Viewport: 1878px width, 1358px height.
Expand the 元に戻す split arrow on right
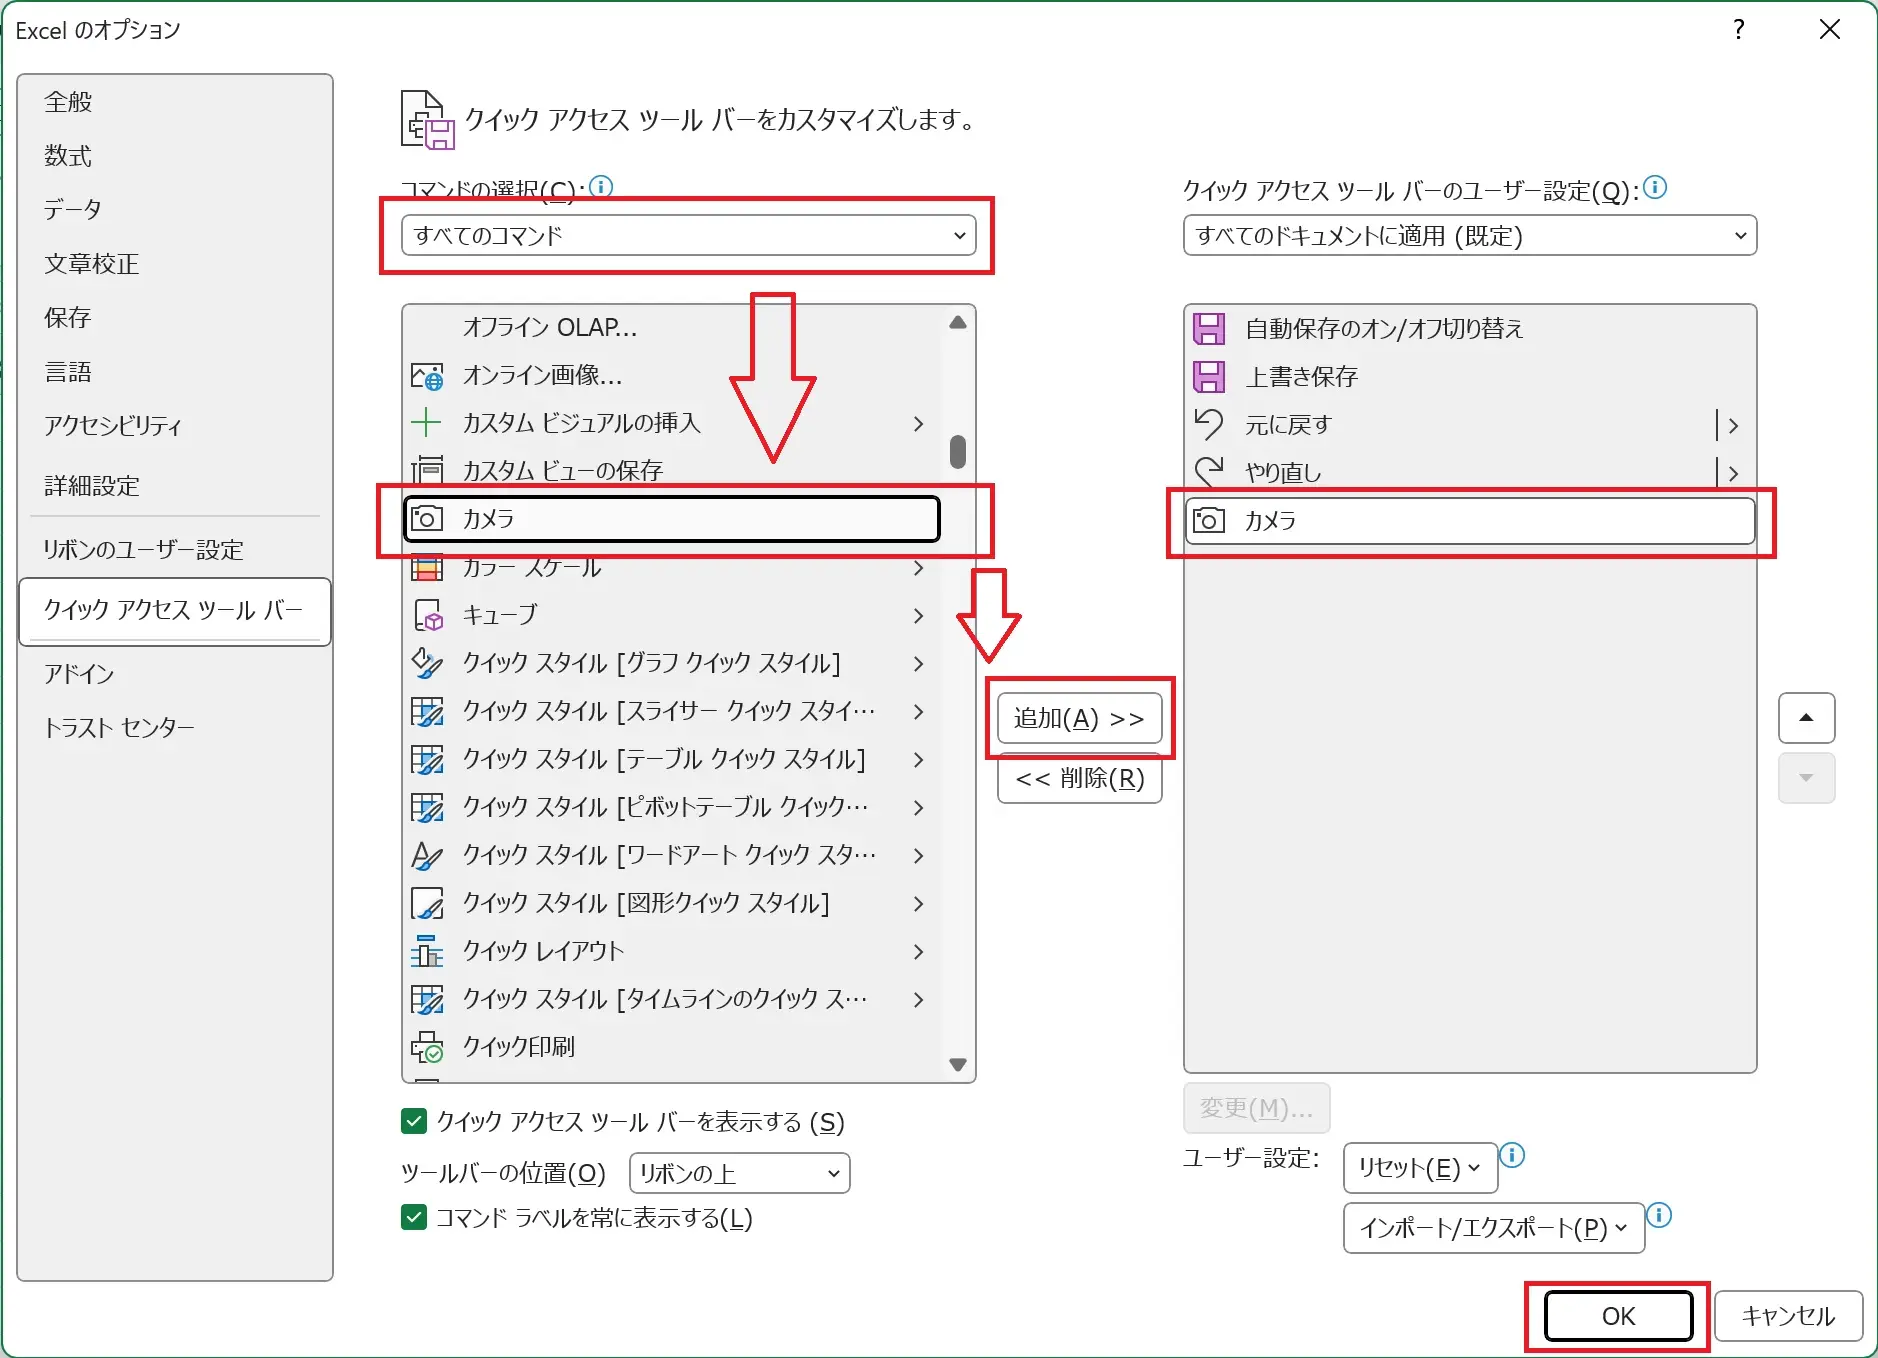[x=1733, y=425]
